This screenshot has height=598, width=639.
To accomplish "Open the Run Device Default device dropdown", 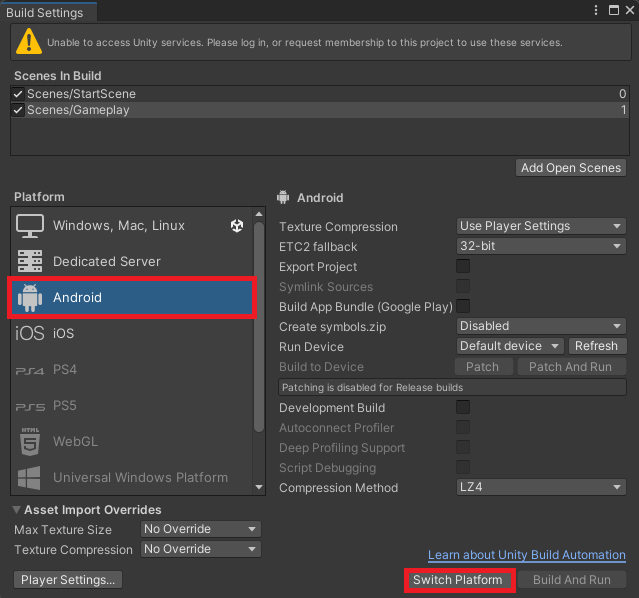I will click(510, 346).
